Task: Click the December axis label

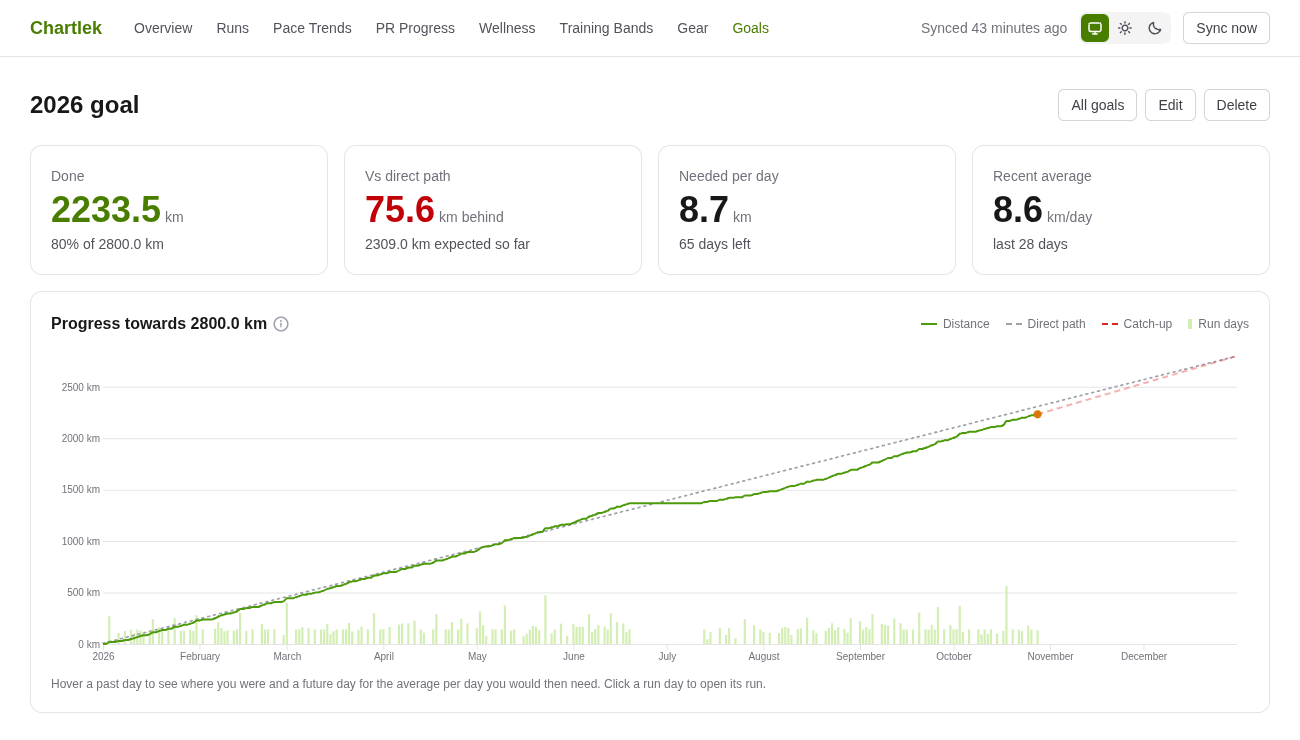Action: click(1144, 657)
